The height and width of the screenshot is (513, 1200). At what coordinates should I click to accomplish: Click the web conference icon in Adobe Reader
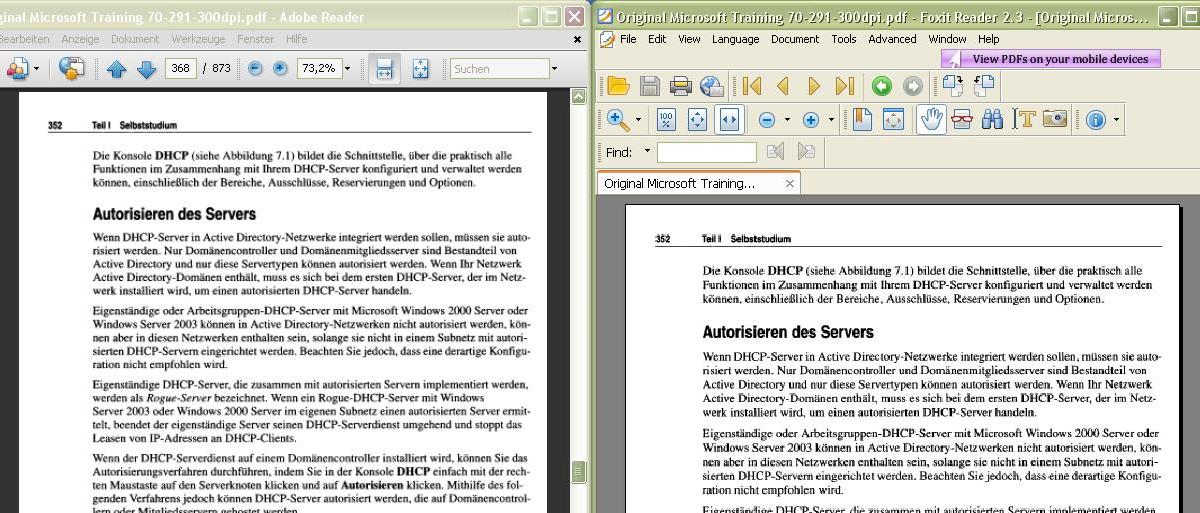(71, 68)
